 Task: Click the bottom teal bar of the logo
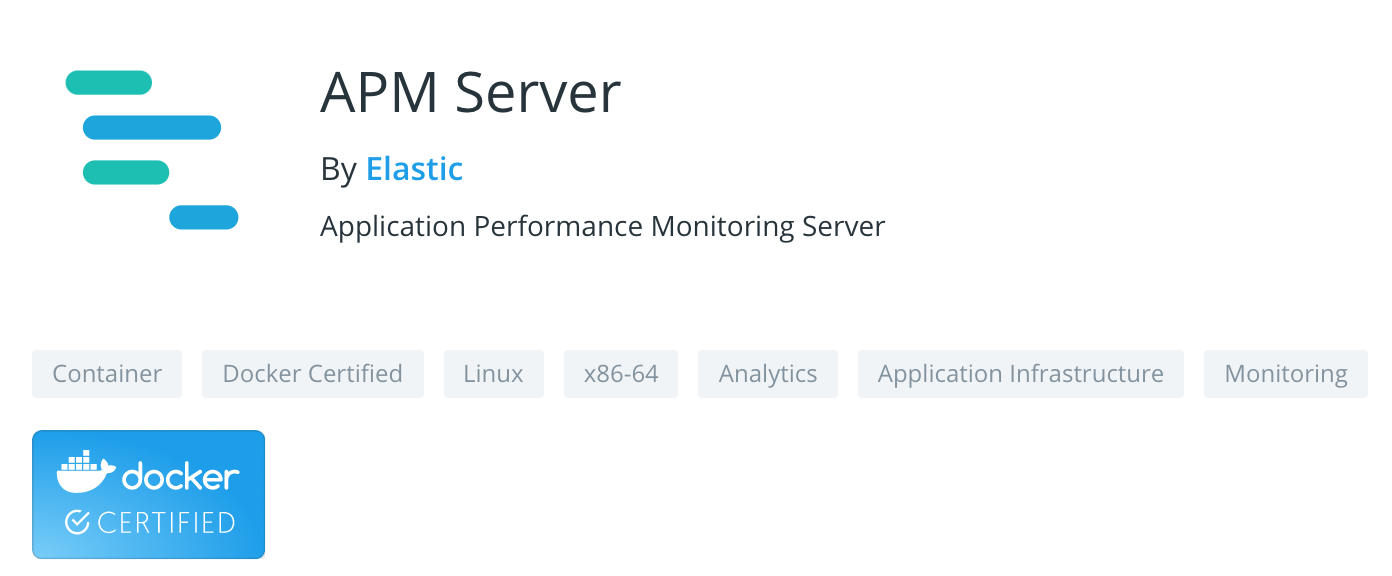[125, 172]
